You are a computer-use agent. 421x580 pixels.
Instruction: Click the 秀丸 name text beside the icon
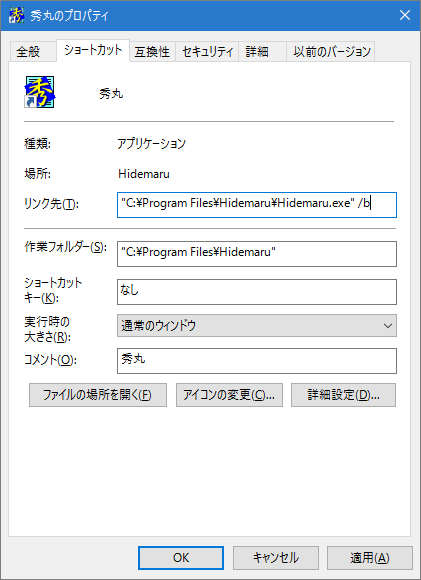111,94
